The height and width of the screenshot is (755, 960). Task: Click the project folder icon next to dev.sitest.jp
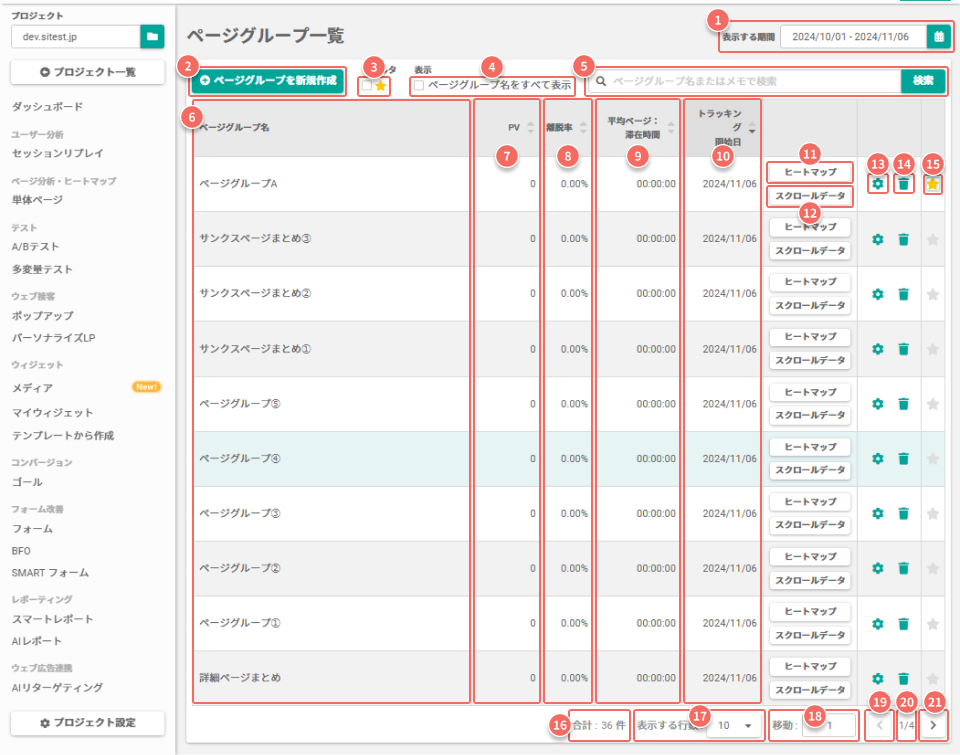click(x=152, y=37)
